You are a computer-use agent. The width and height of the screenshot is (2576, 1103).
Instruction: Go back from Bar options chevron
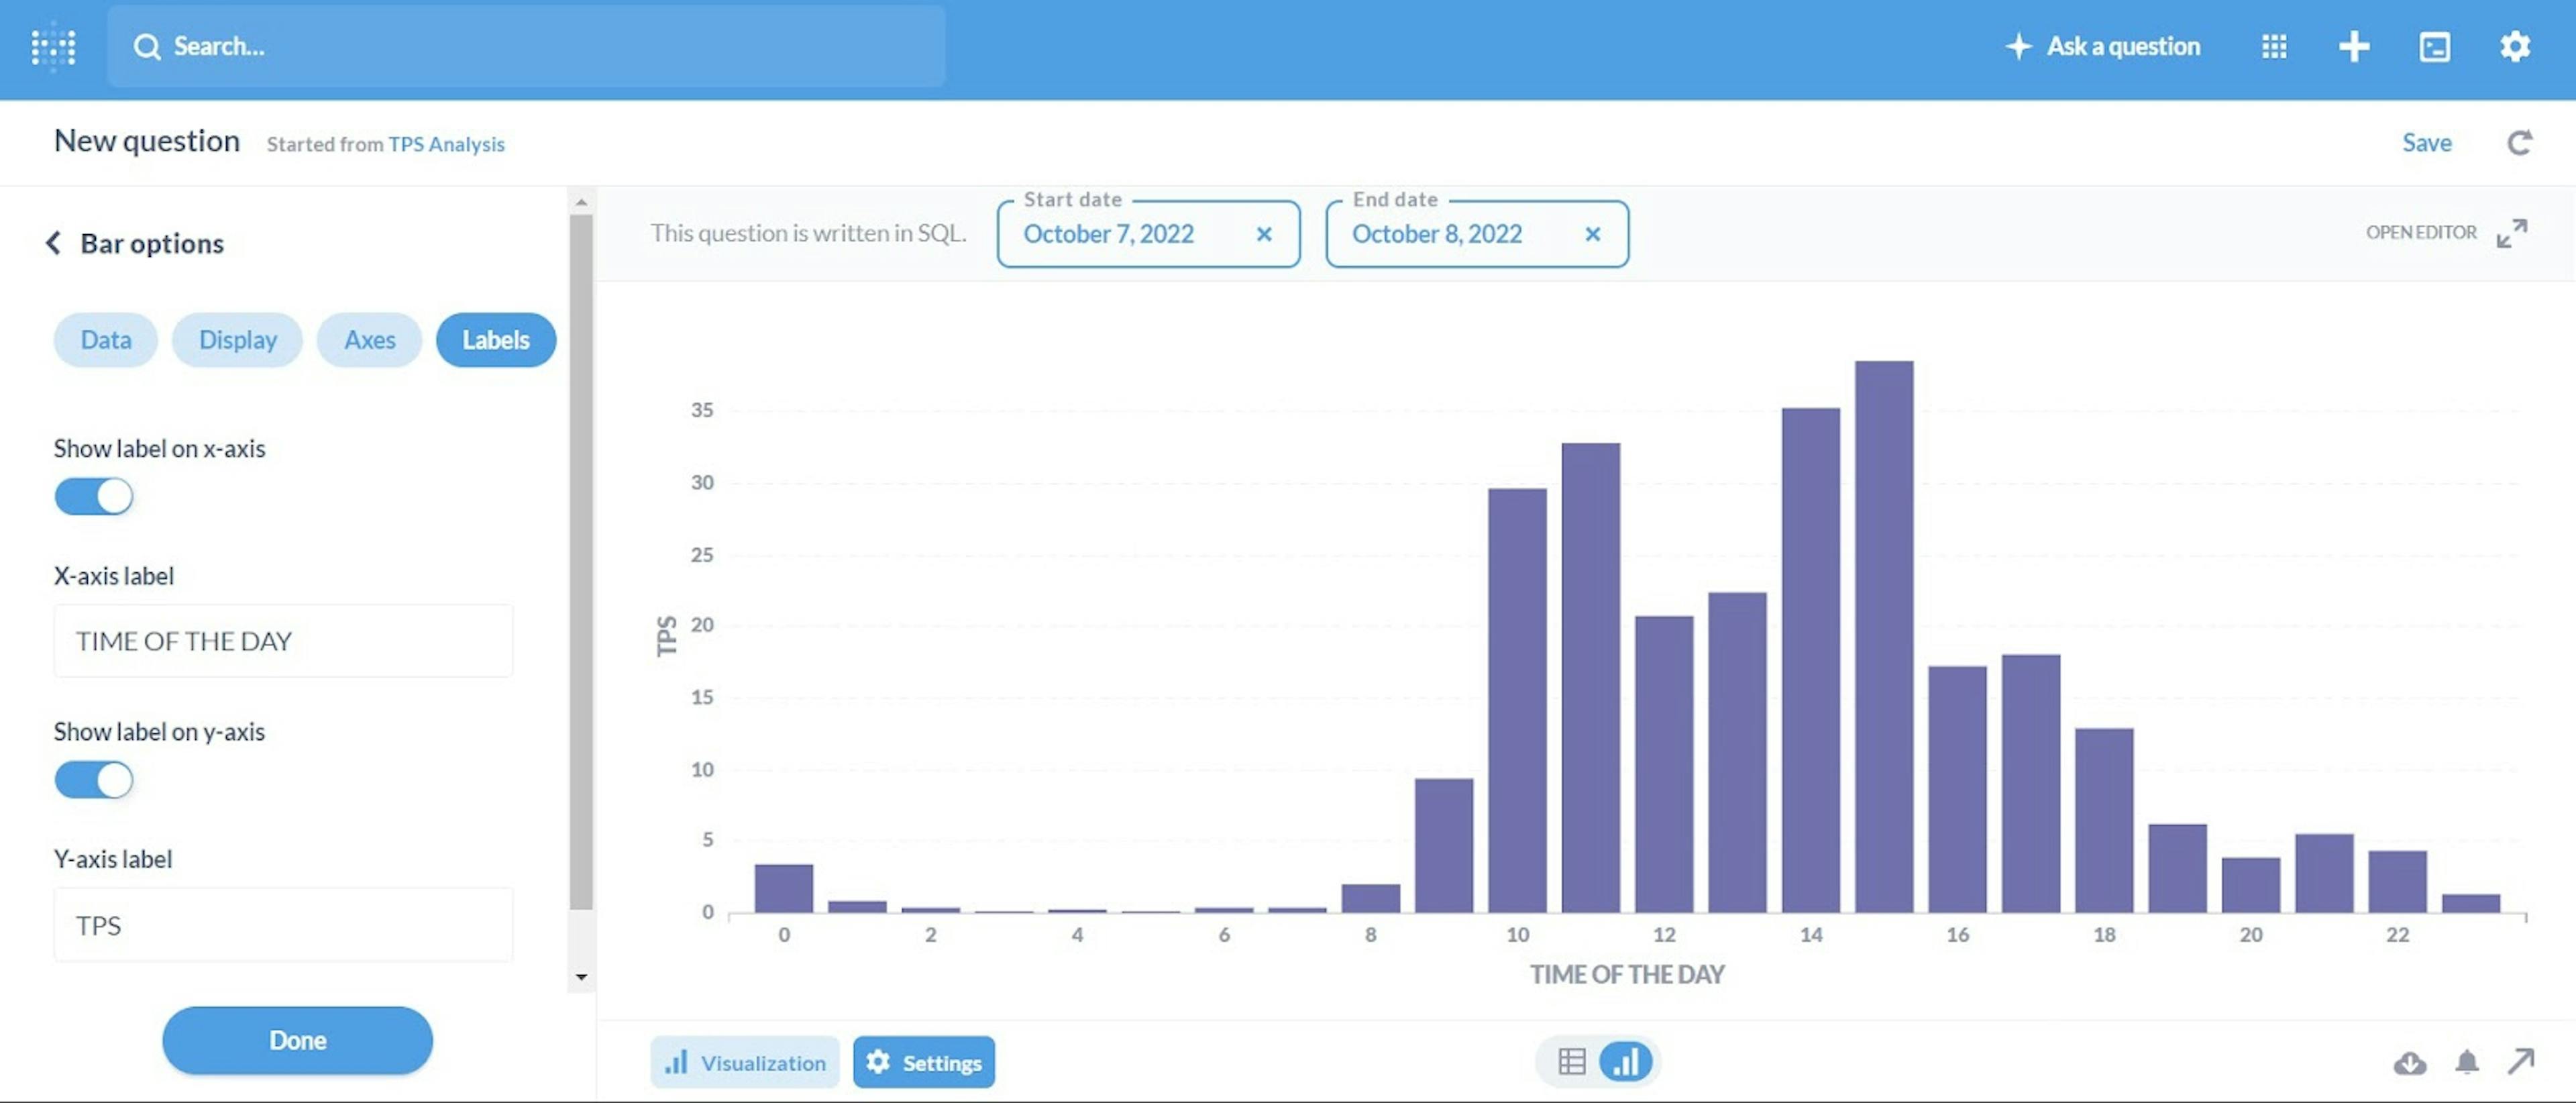pos(53,243)
